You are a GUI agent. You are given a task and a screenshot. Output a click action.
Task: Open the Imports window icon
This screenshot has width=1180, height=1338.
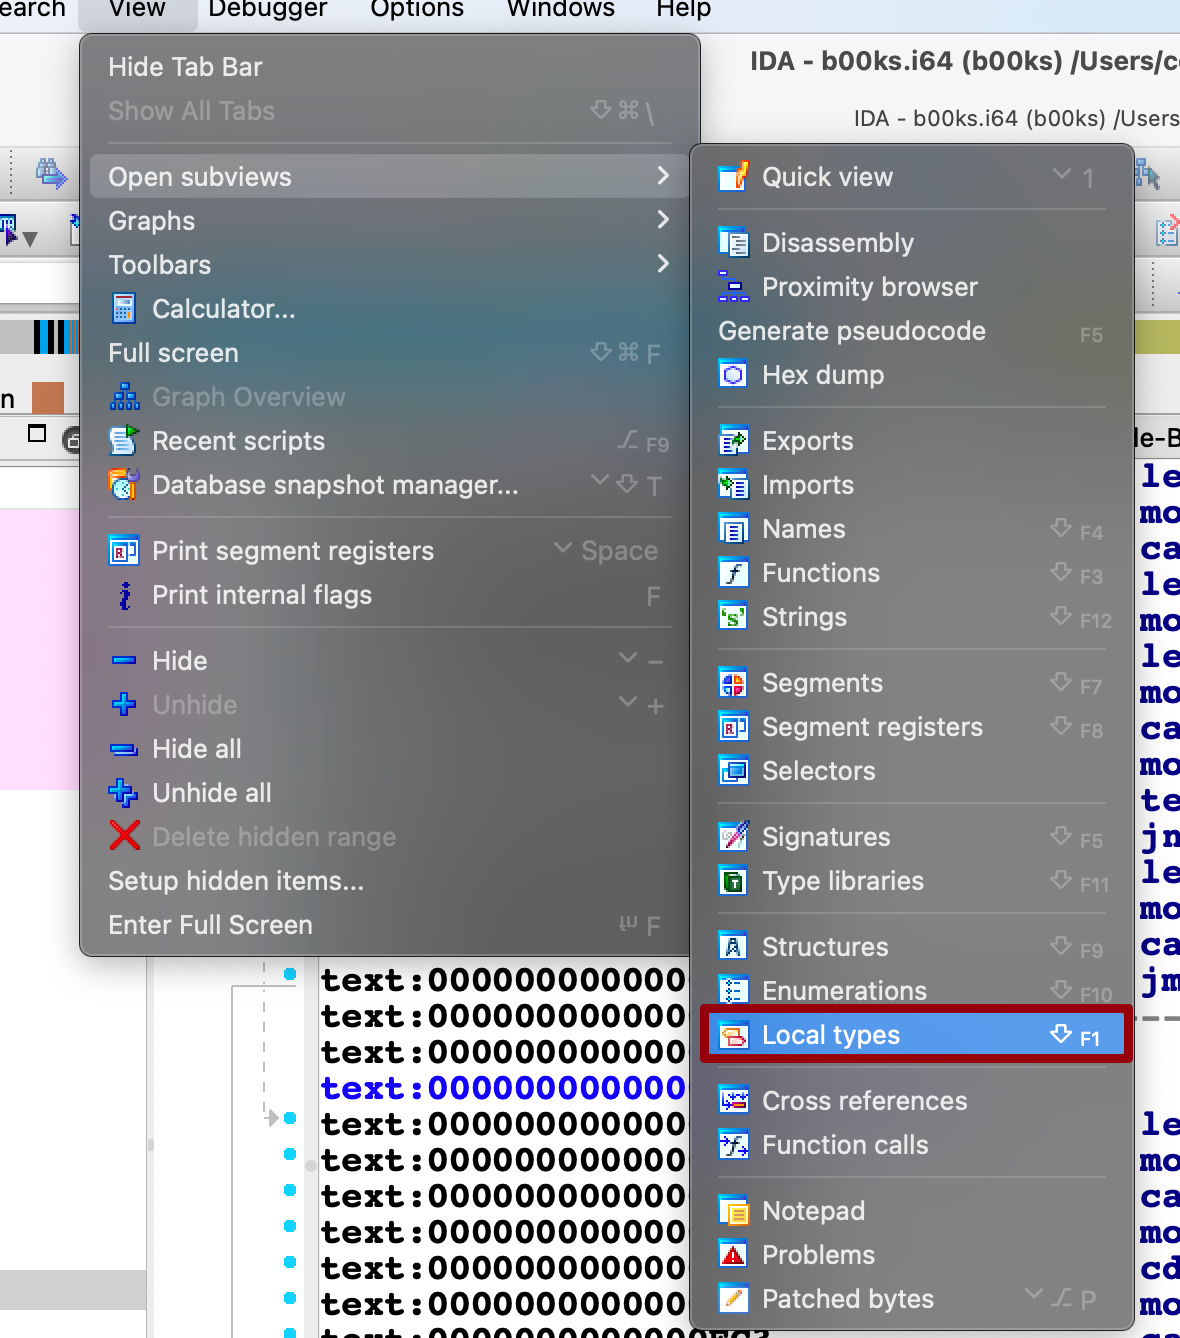coord(733,485)
